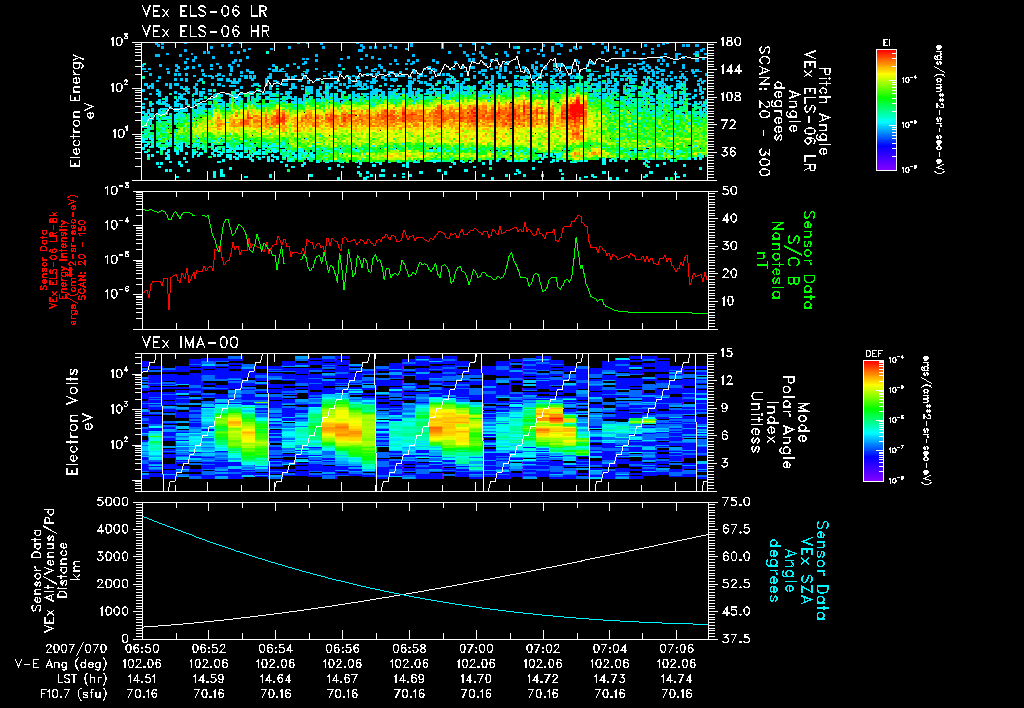The image size is (1024, 708).
Task: Click the red 'VEx ELS-06 LR-Bk' axis label
Action: (53, 260)
